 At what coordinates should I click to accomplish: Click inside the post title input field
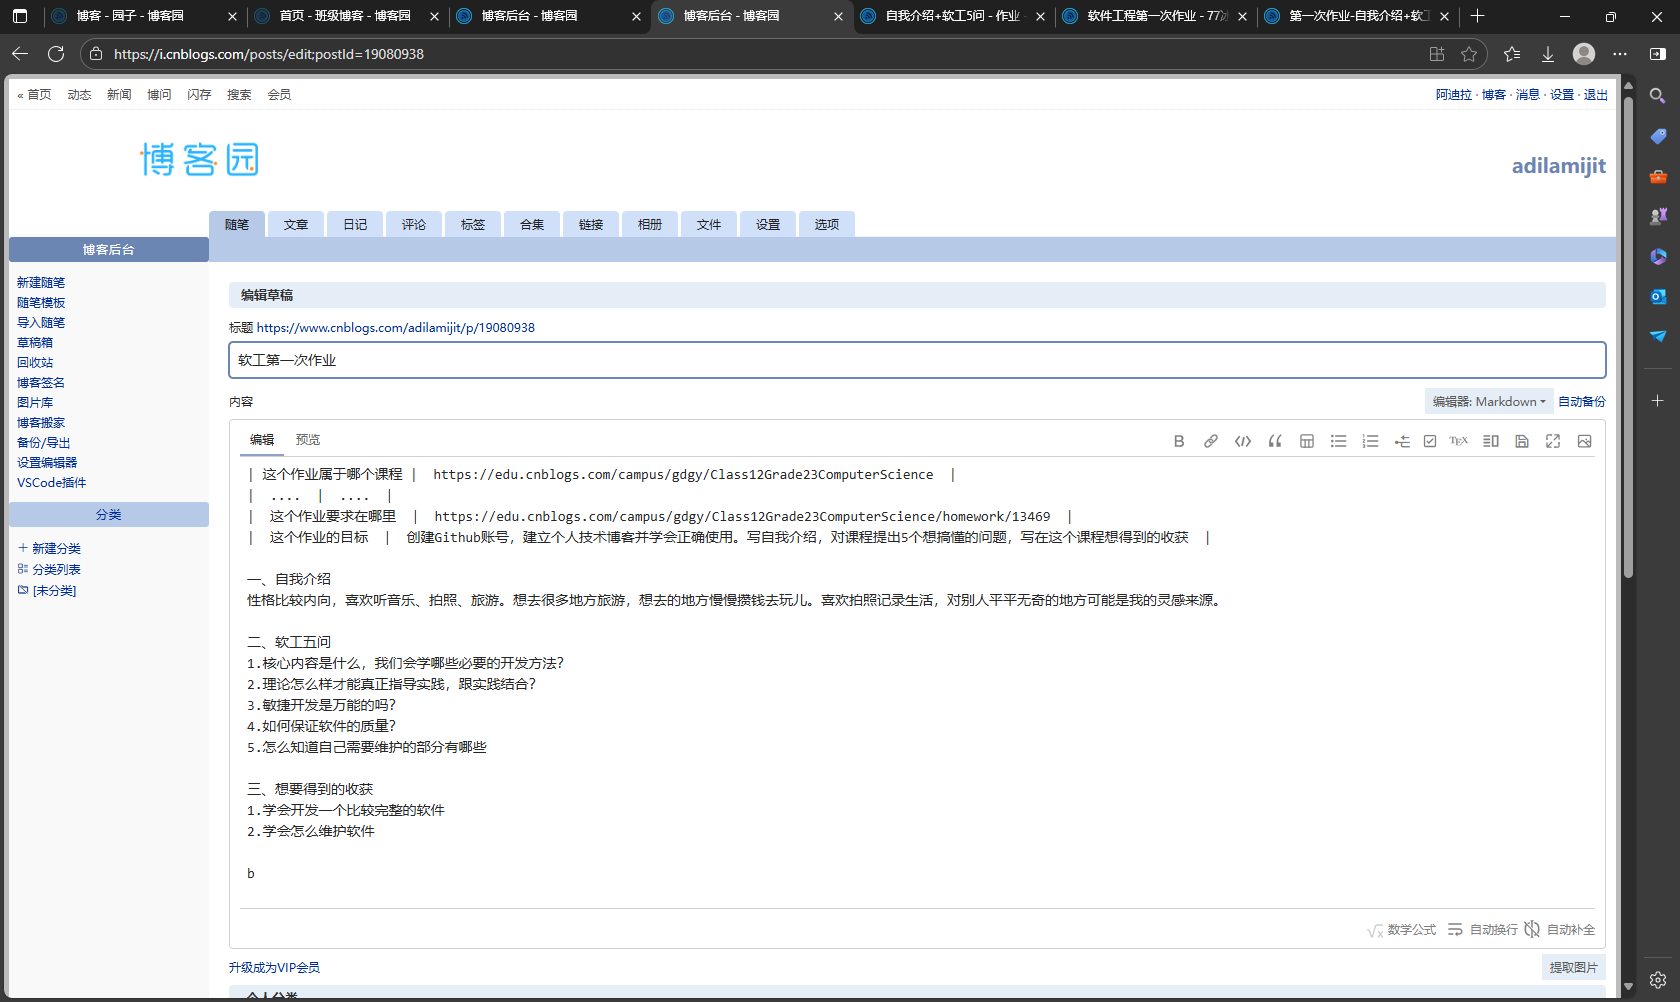tap(700, 359)
